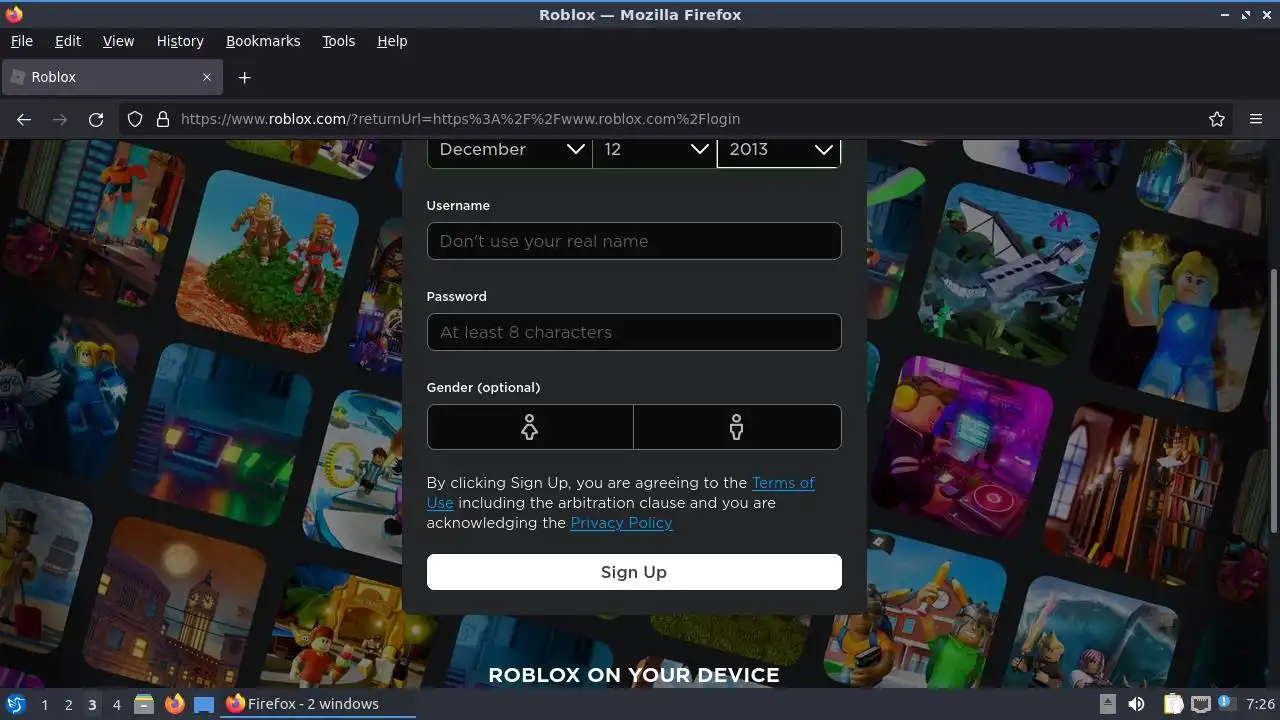Image resolution: width=1280 pixels, height=720 pixels.
Task: Switch to workspace 3
Action: point(92,704)
